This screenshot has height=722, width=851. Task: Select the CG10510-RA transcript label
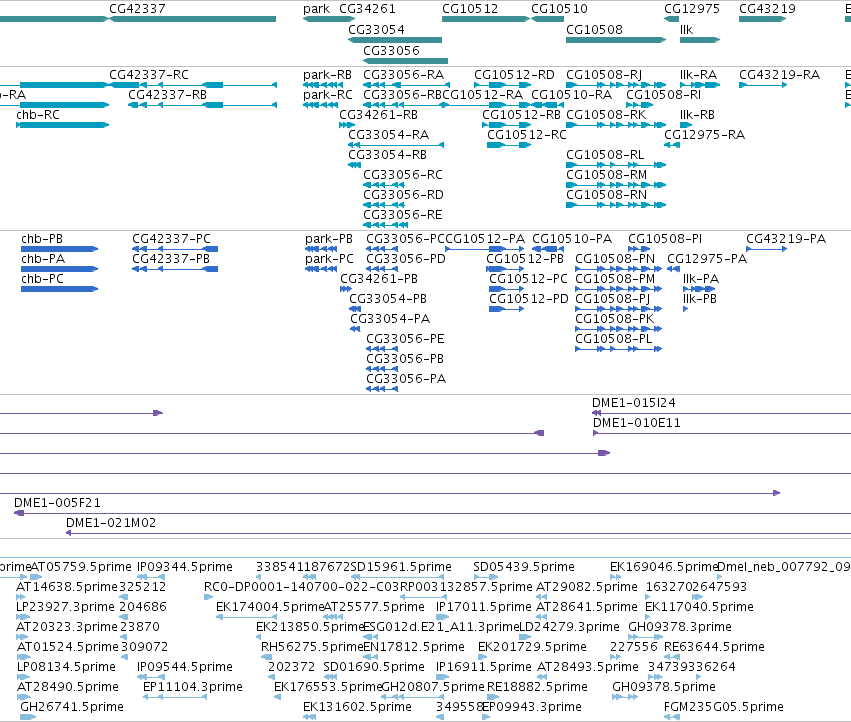click(571, 94)
